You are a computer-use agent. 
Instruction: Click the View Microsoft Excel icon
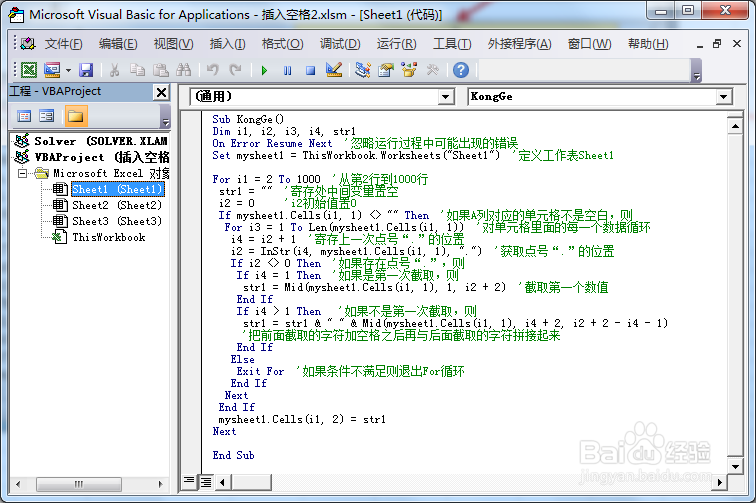coord(29,70)
